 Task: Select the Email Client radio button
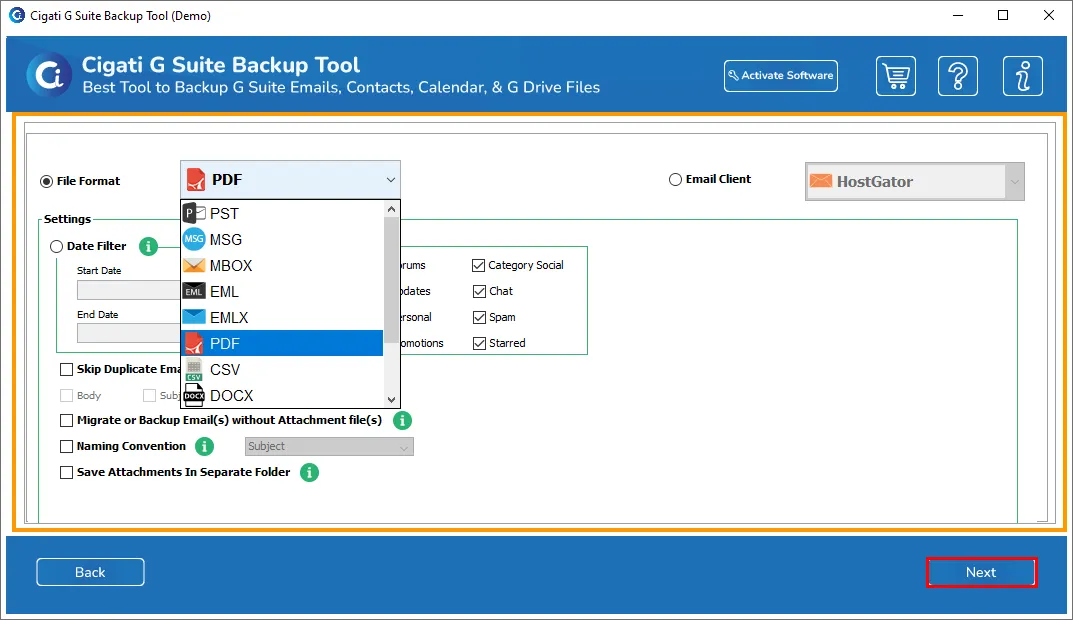coord(675,179)
